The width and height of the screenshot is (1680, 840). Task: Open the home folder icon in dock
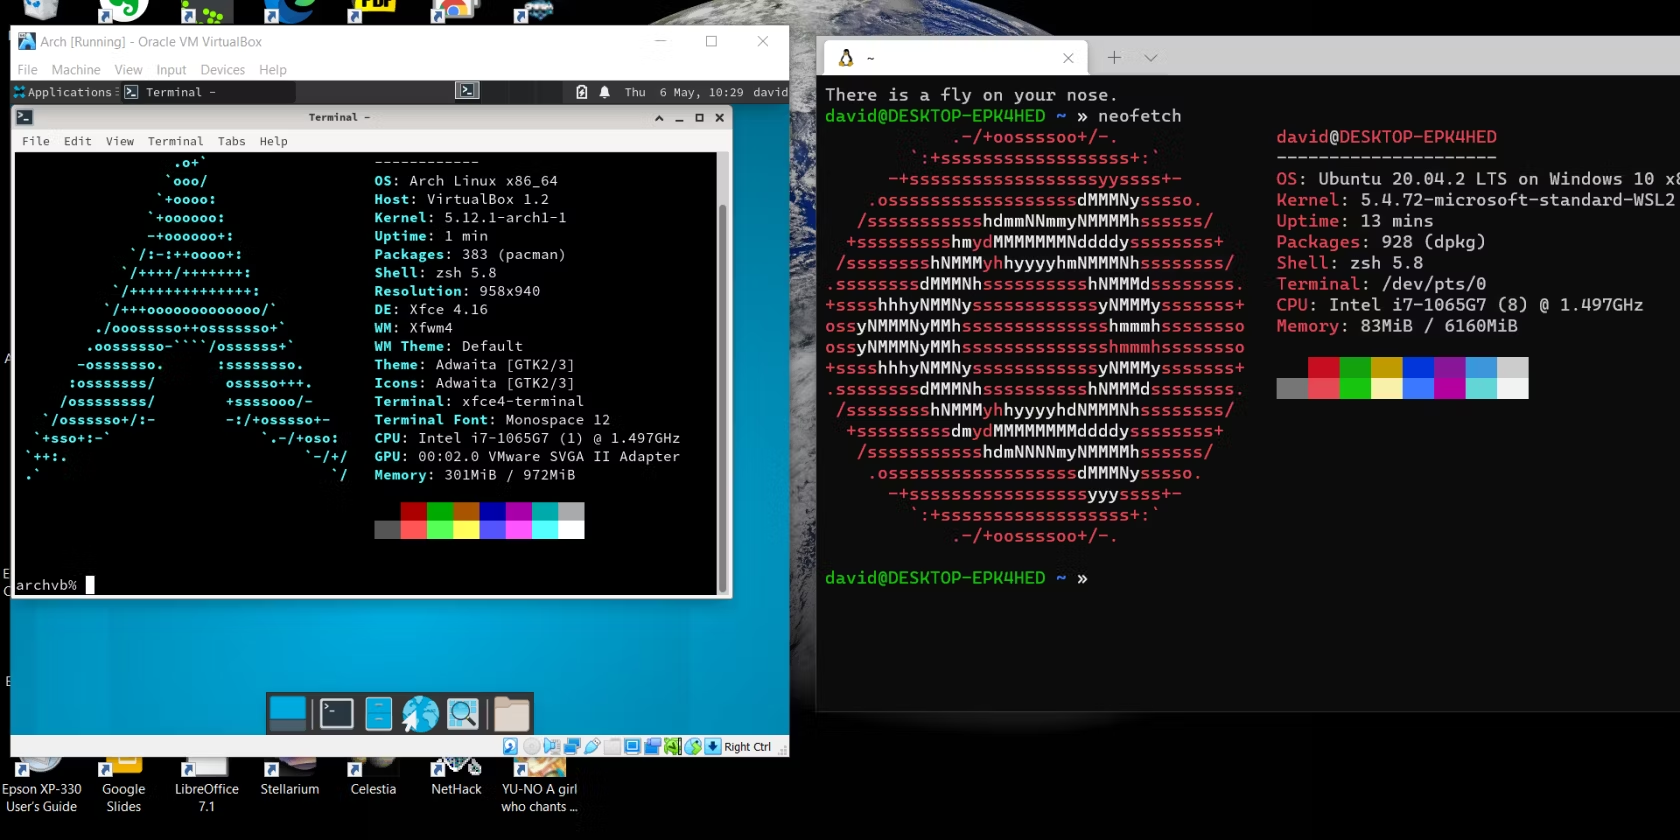point(511,713)
